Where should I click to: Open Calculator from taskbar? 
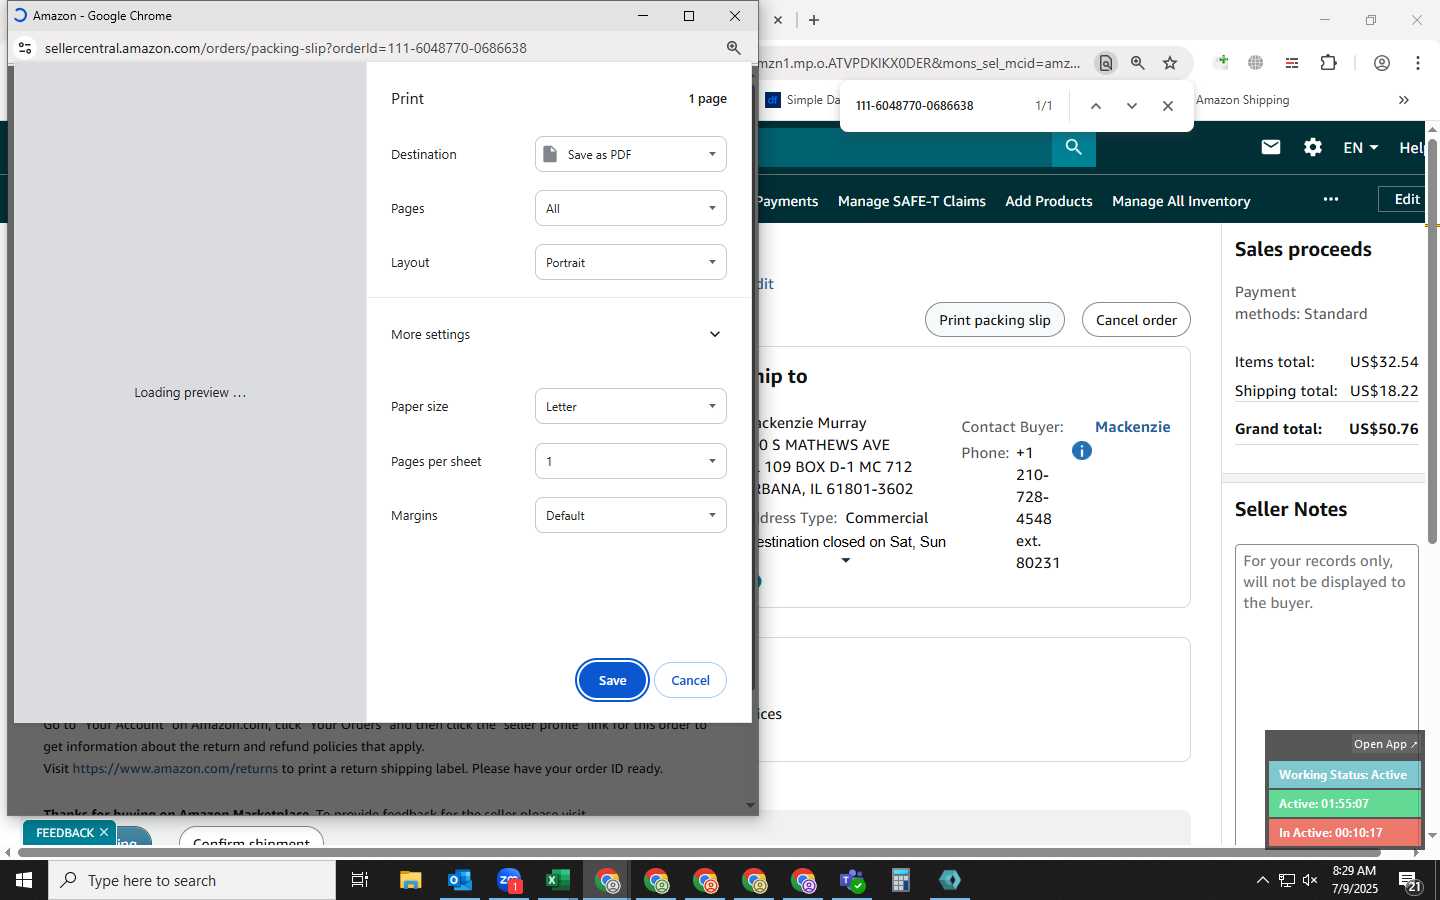pyautogui.click(x=901, y=880)
